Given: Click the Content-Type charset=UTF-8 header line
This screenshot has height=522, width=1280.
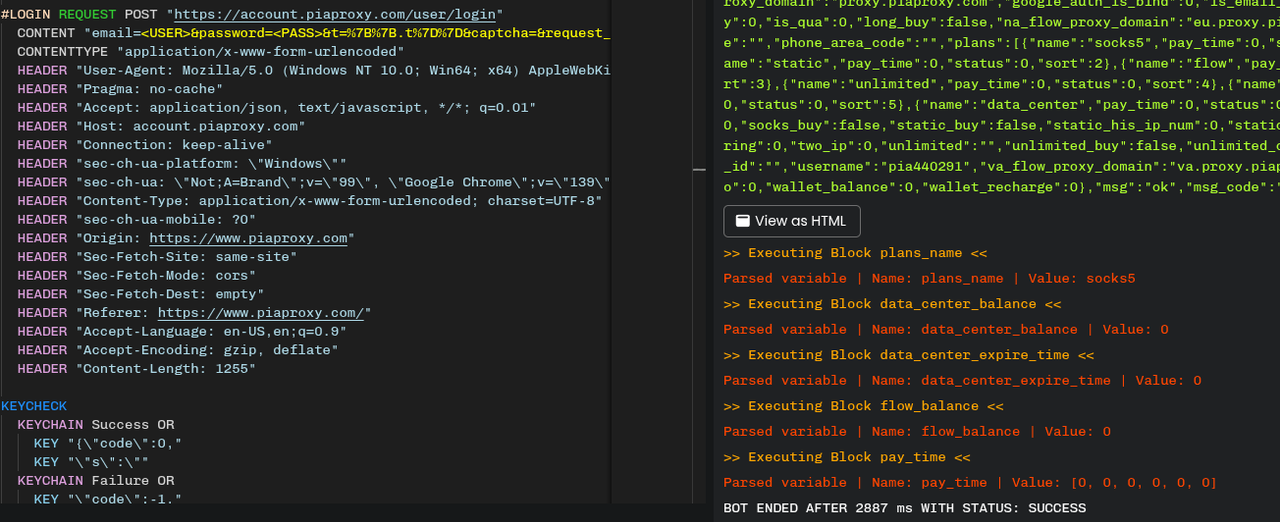Looking at the screenshot, I should pos(310,200).
